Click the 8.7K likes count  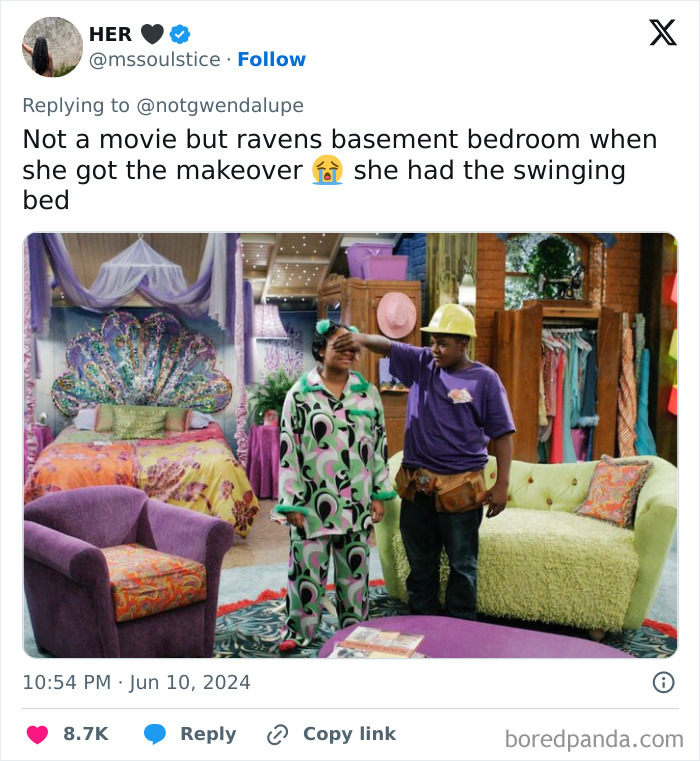click(85, 734)
